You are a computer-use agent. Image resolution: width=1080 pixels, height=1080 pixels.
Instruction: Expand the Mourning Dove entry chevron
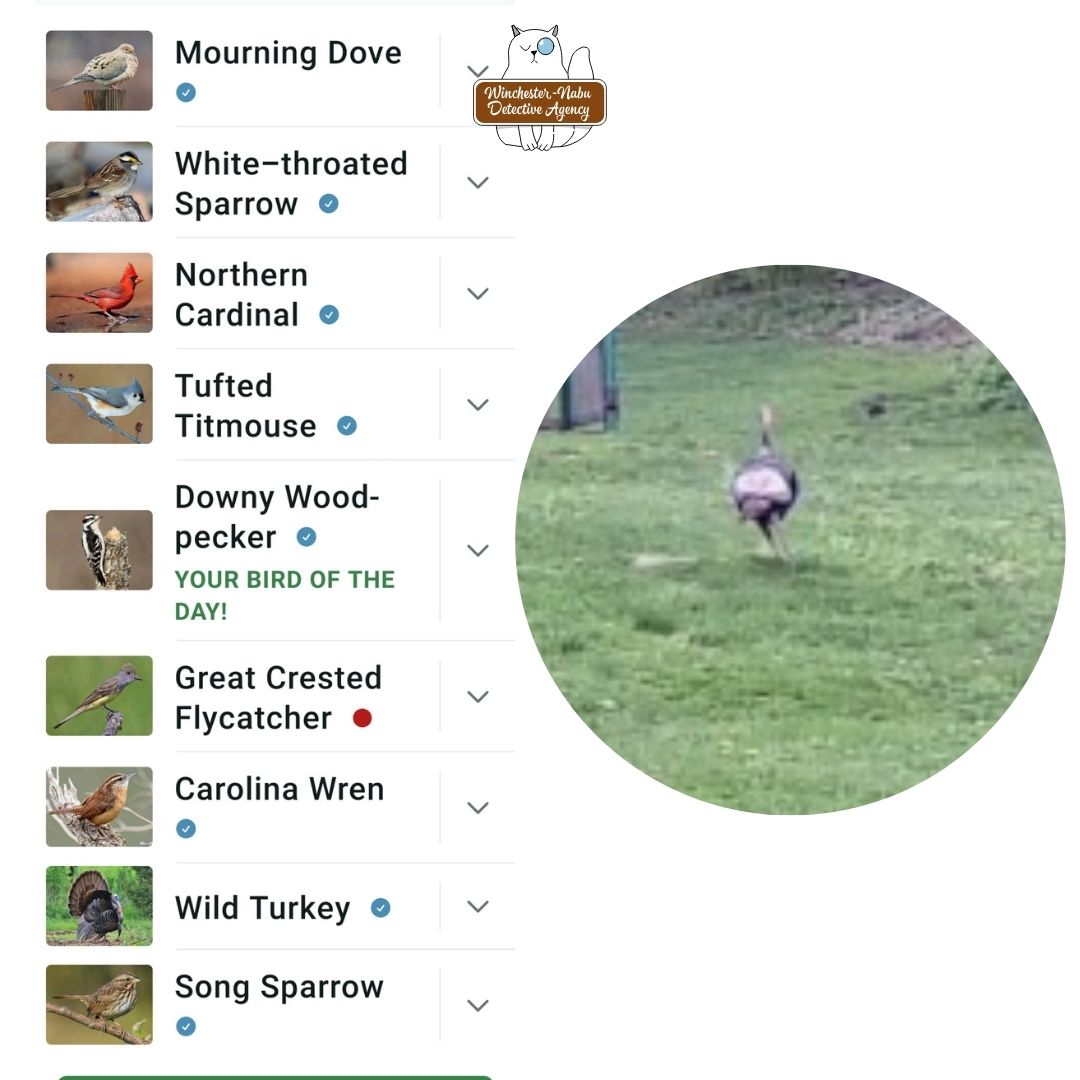pyautogui.click(x=478, y=71)
